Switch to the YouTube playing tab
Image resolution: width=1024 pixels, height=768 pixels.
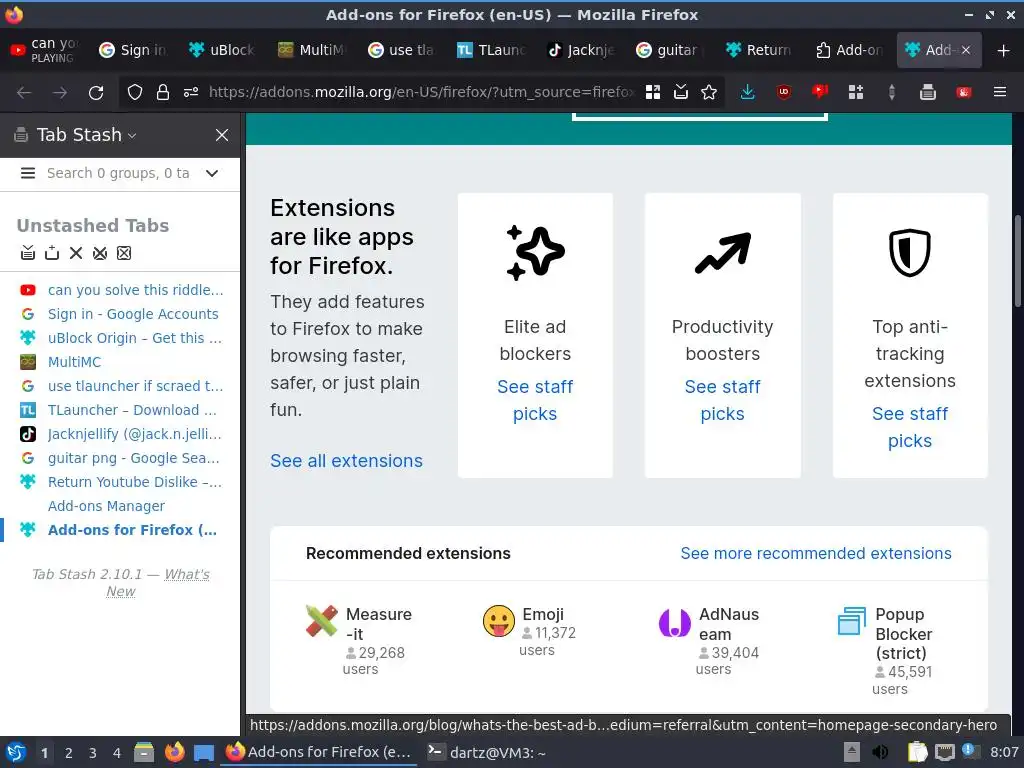[x=43, y=50]
